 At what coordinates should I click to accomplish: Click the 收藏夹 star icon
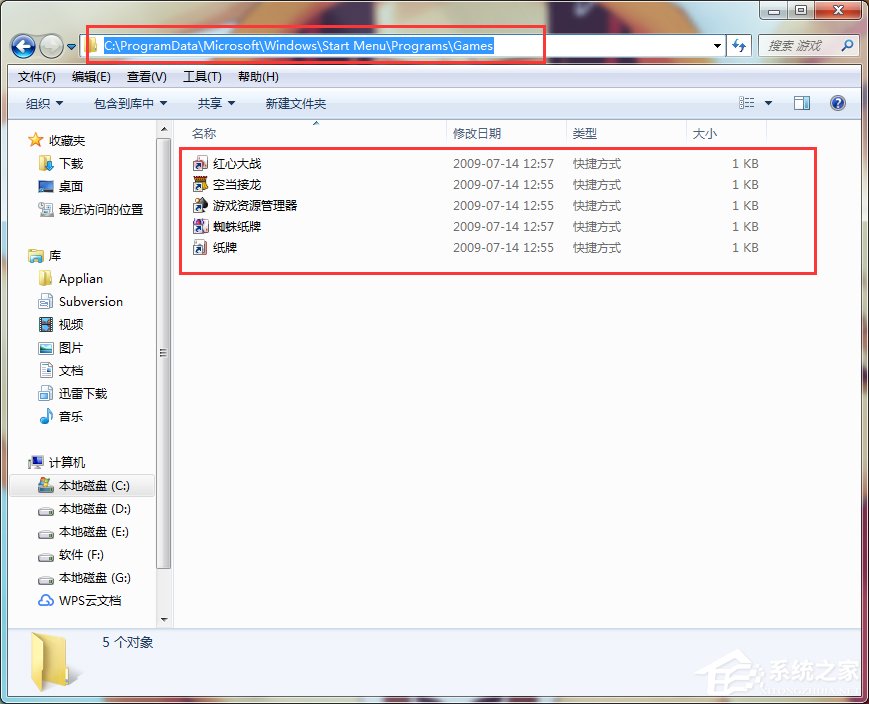coord(35,140)
